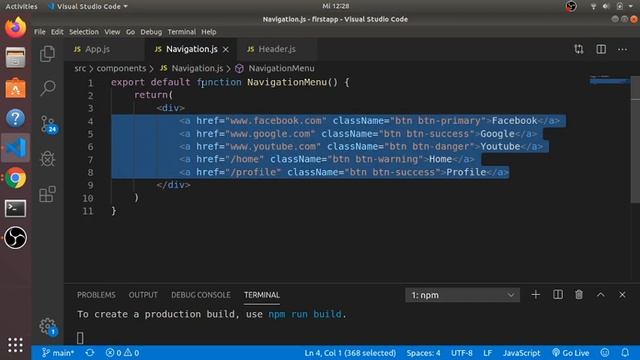
Task: Change language mode JavaScript in status bar
Action: click(521, 353)
